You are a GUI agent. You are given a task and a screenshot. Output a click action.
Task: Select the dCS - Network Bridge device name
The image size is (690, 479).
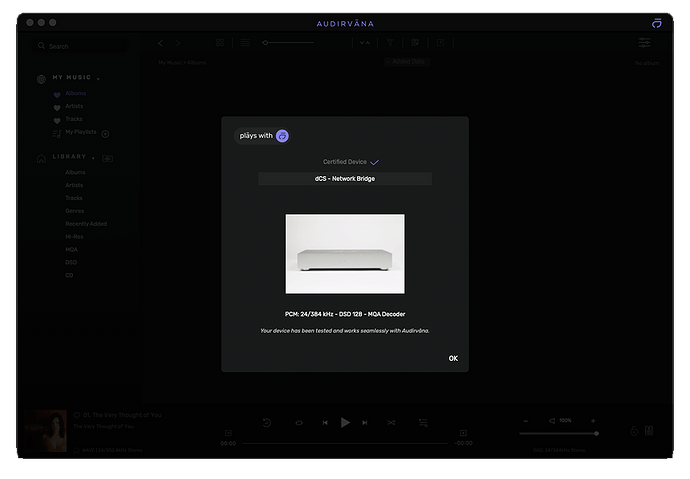coord(345,179)
